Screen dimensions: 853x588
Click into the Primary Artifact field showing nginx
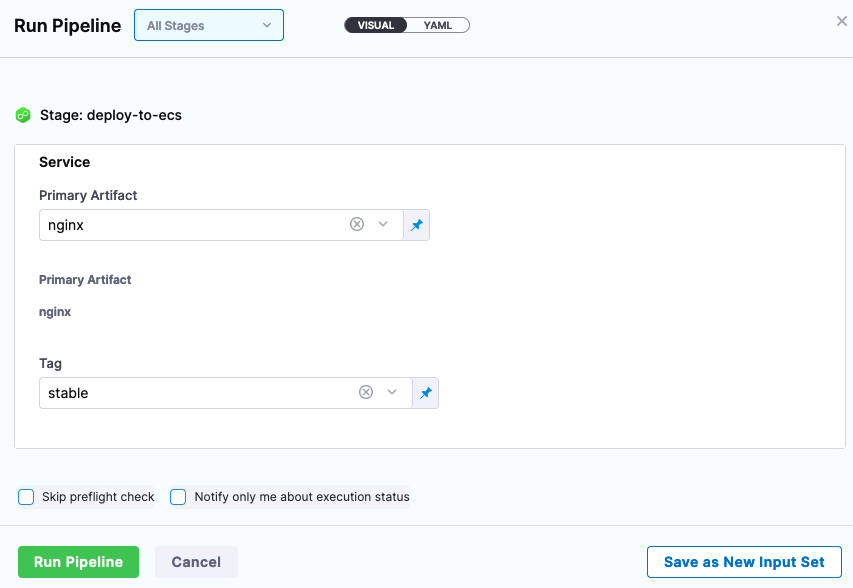coord(190,225)
